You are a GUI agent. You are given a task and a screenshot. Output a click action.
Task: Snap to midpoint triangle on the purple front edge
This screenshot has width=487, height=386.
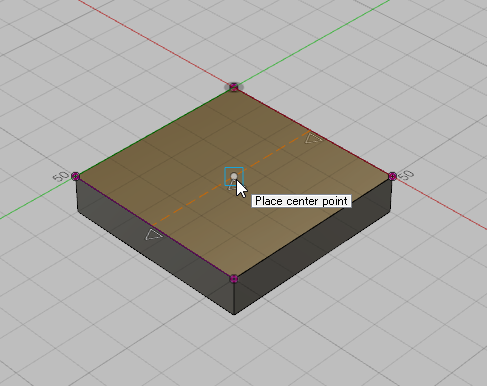coord(153,235)
